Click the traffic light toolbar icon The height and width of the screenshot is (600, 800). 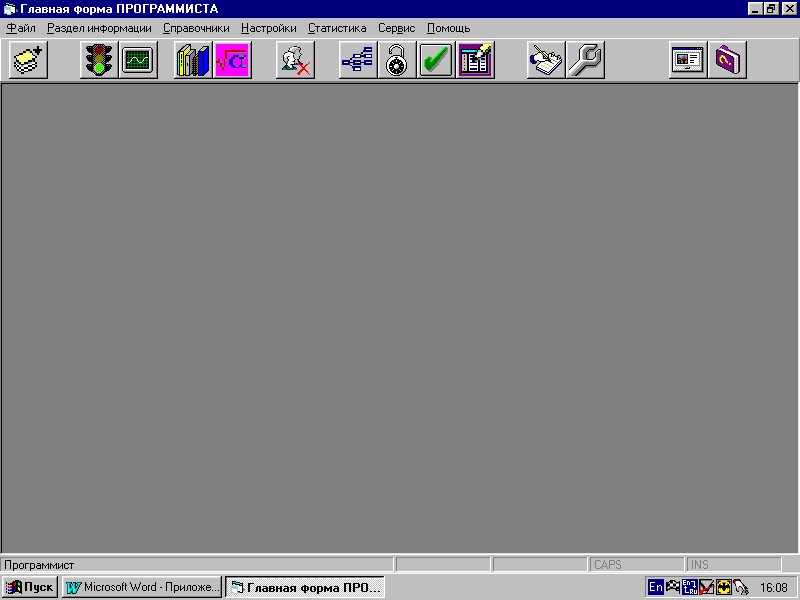[x=99, y=60]
